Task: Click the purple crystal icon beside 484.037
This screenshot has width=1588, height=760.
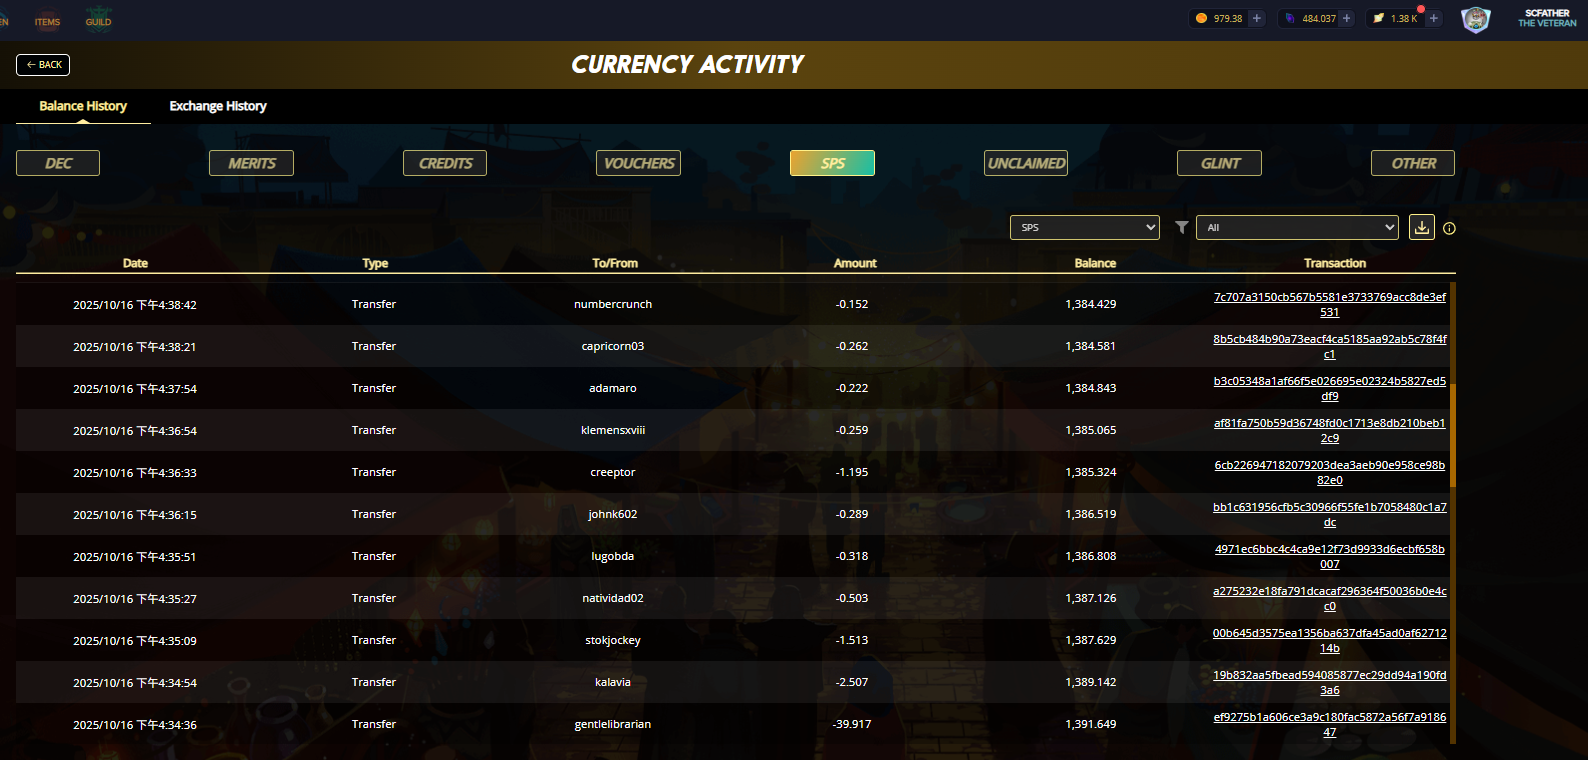Action: click(x=1290, y=18)
